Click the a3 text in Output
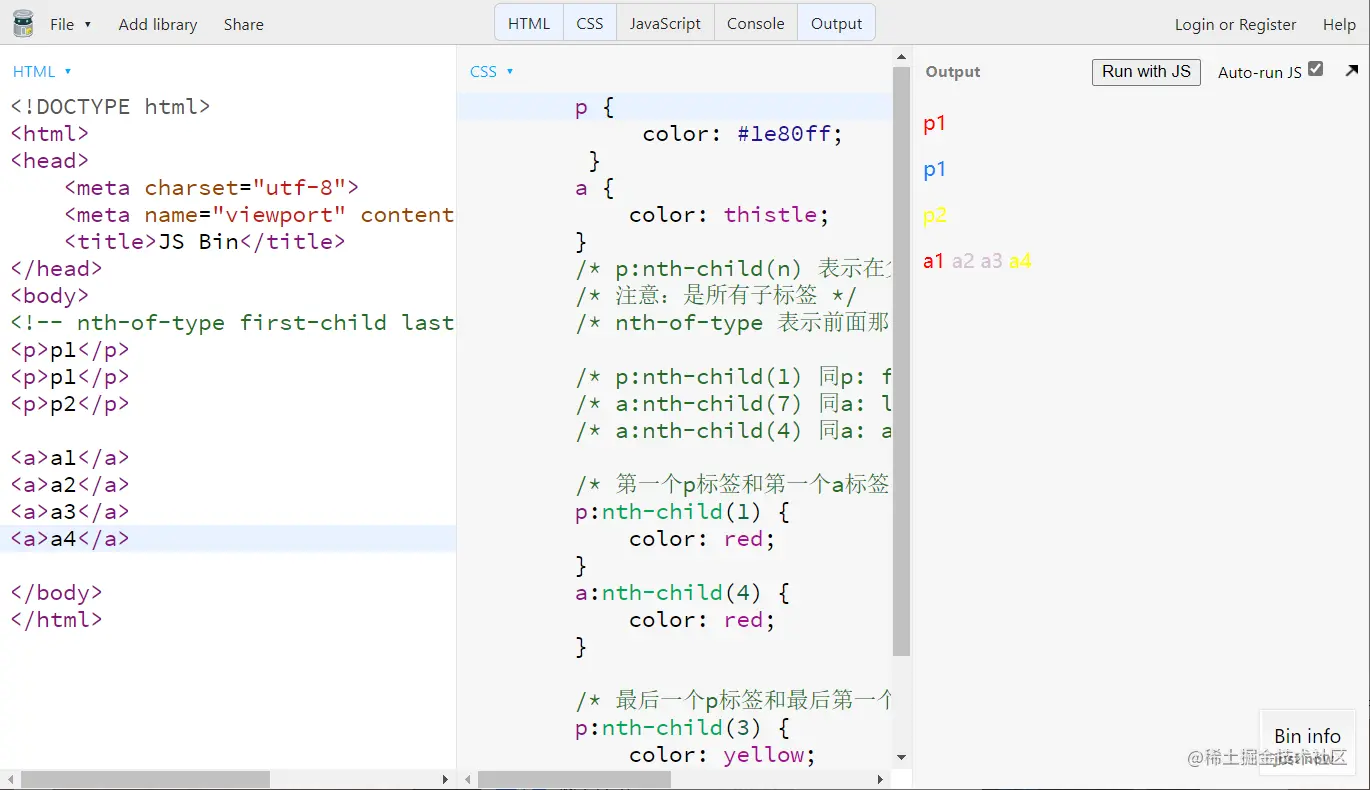Image resolution: width=1370 pixels, height=790 pixels. [991, 261]
